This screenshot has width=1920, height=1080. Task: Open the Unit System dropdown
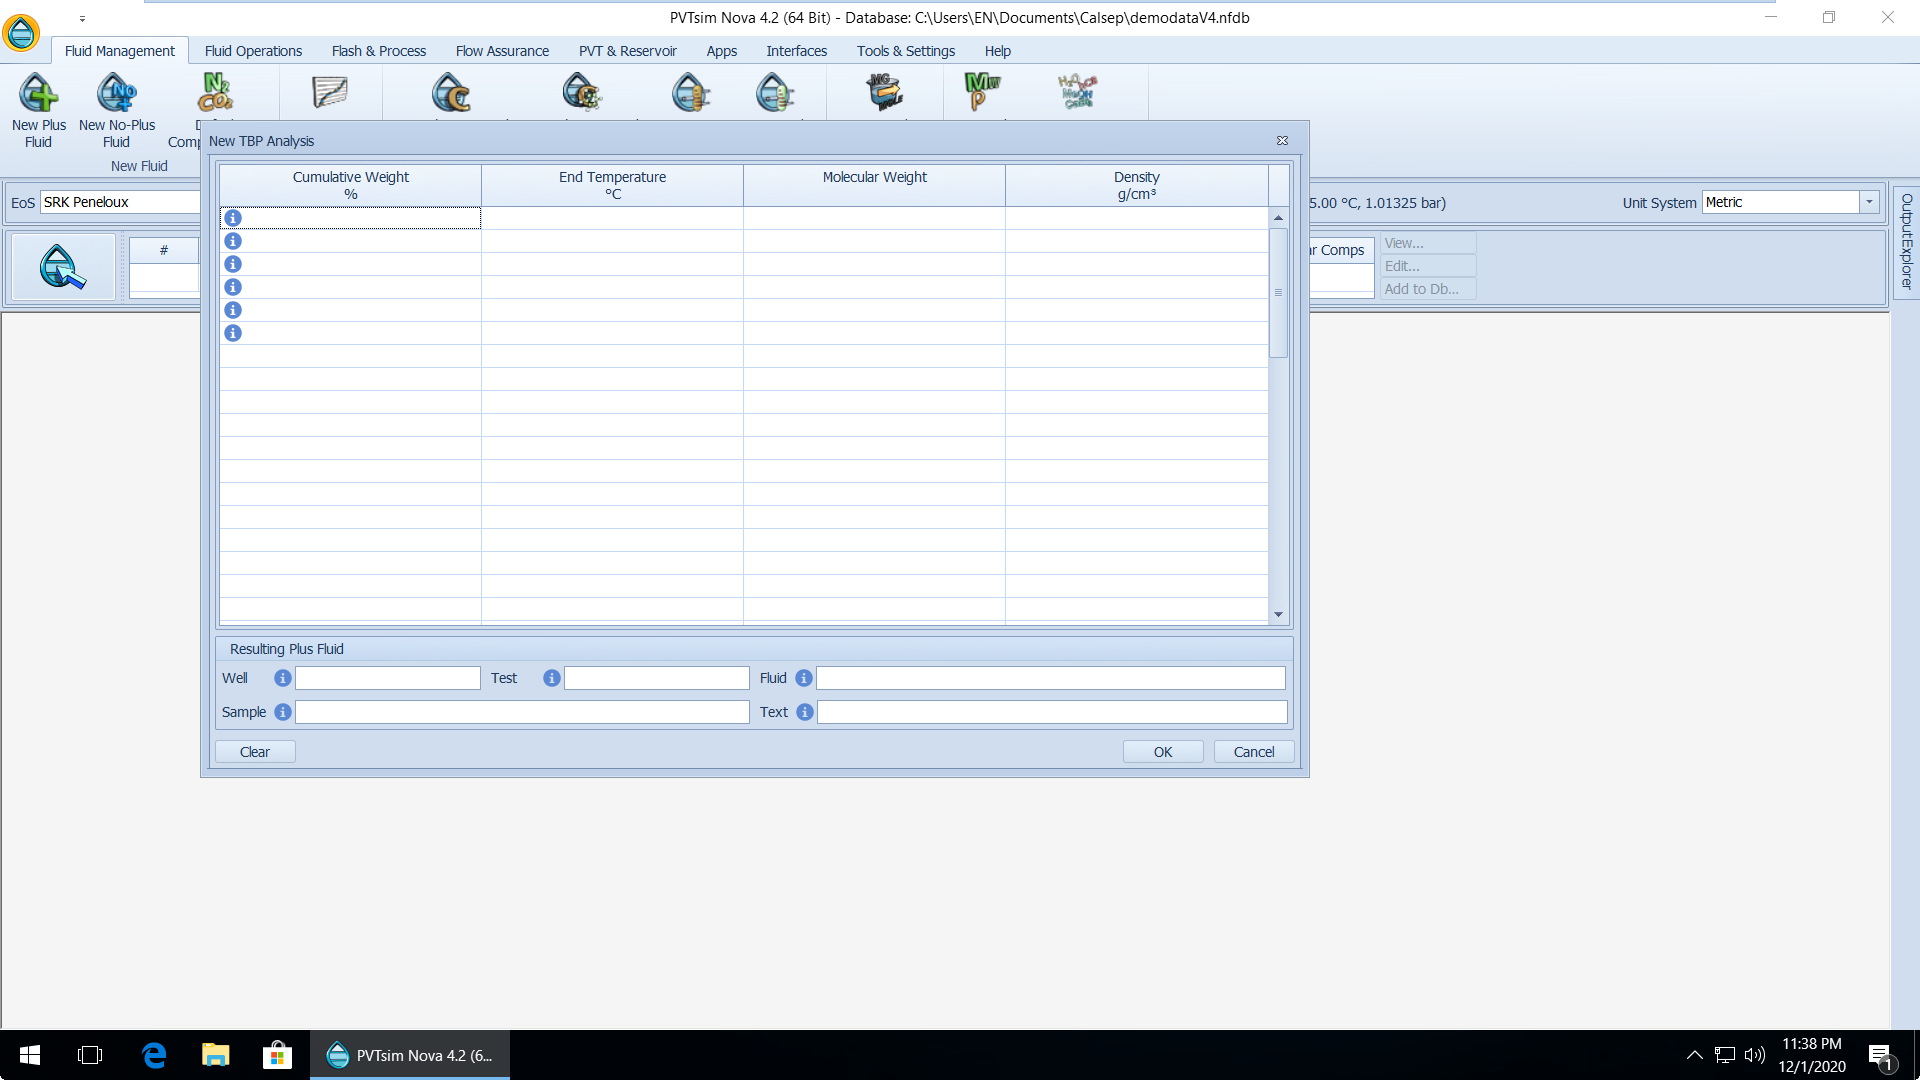[1869, 202]
